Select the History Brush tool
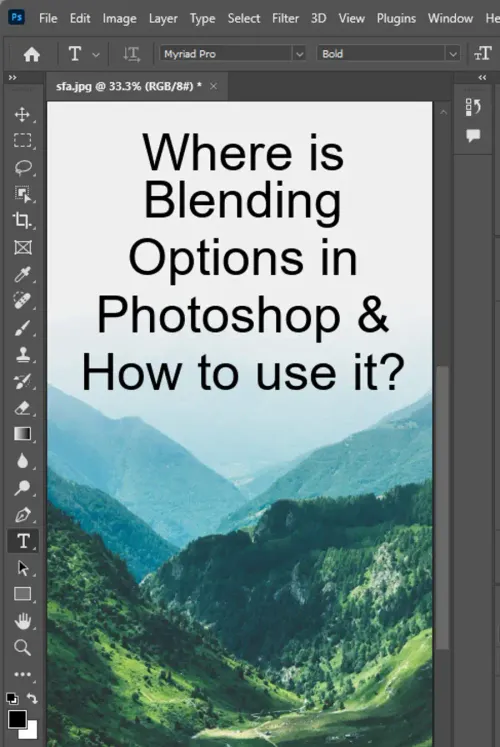The width and height of the screenshot is (500, 747). pyautogui.click(x=22, y=381)
